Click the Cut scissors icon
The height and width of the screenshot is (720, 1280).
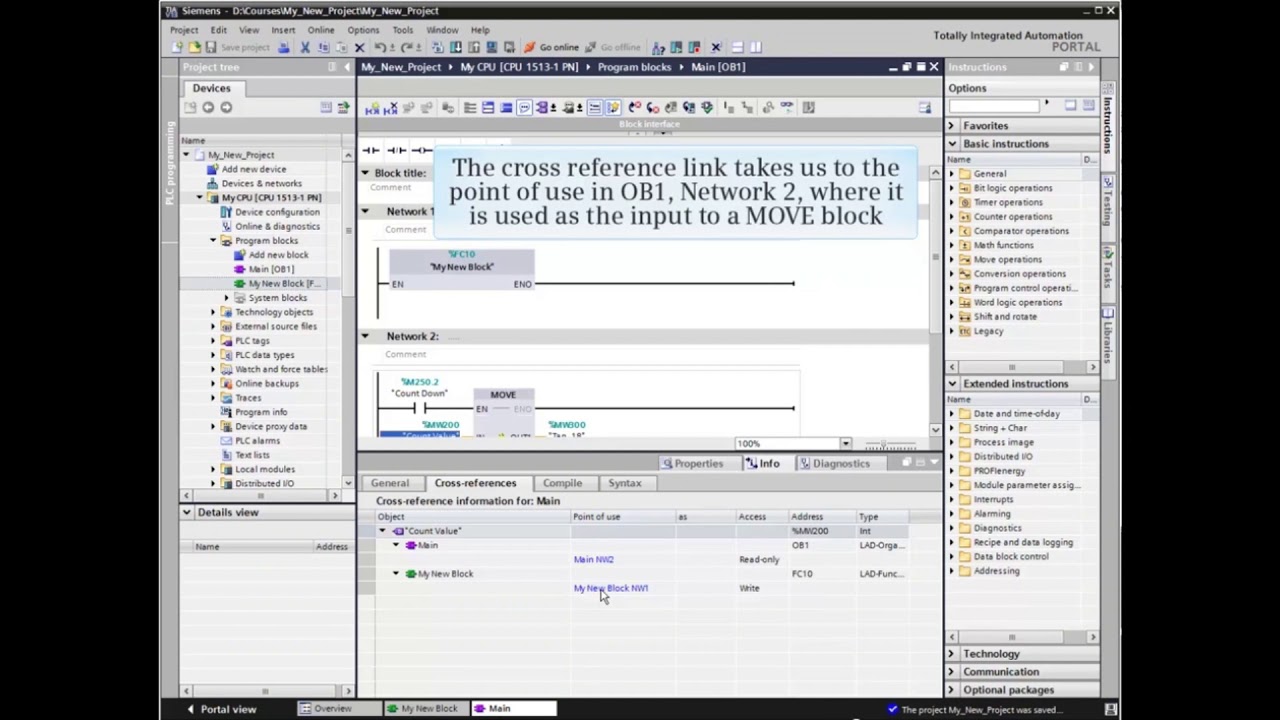(305, 47)
